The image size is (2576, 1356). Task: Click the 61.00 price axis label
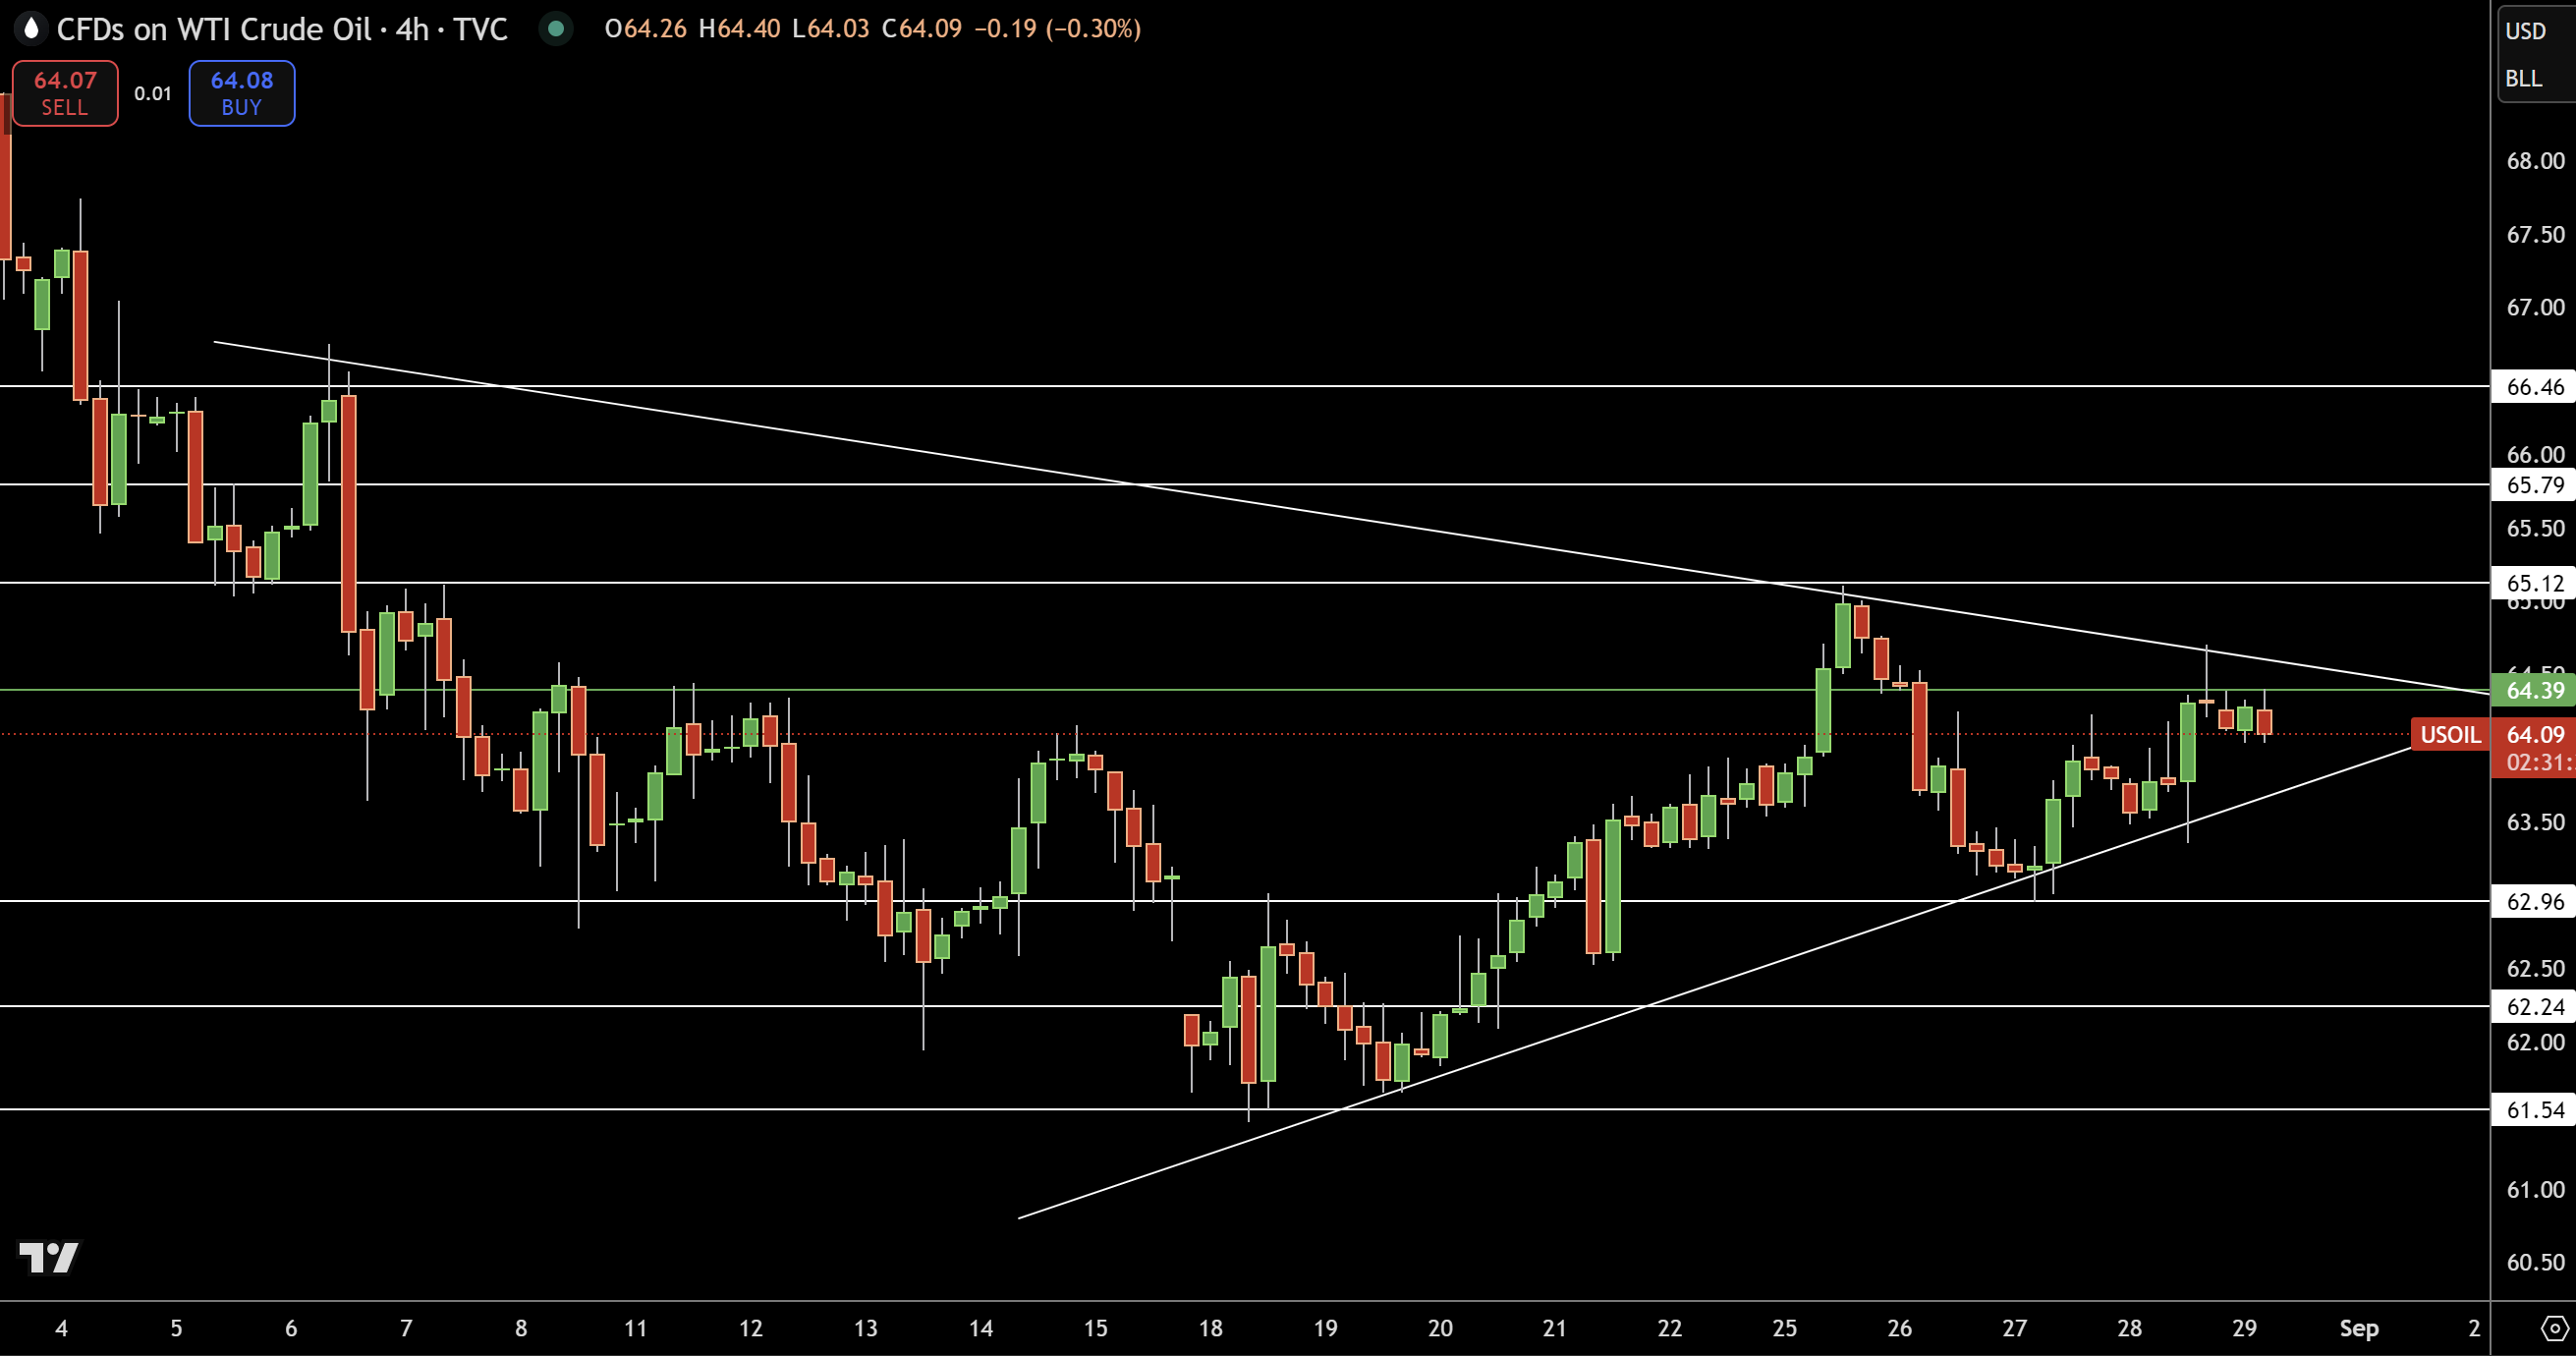tap(2535, 1190)
